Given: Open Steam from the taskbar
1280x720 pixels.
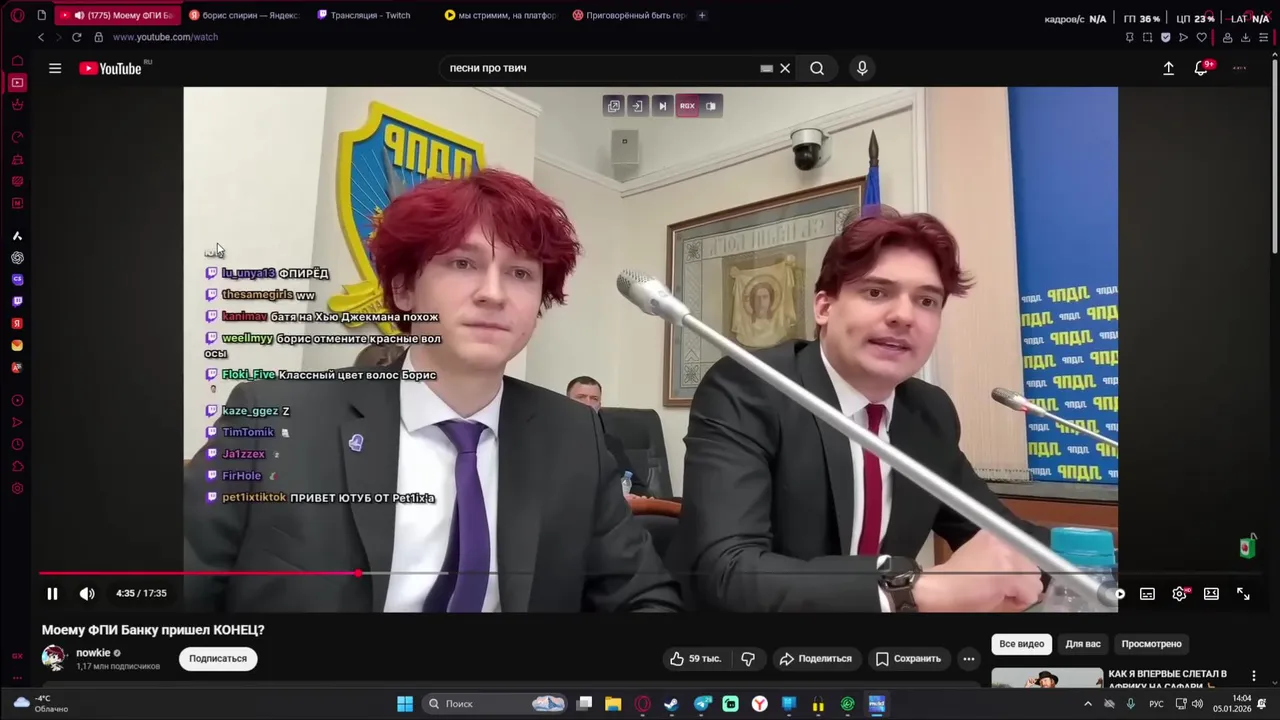Looking at the screenshot, I should tap(671, 704).
